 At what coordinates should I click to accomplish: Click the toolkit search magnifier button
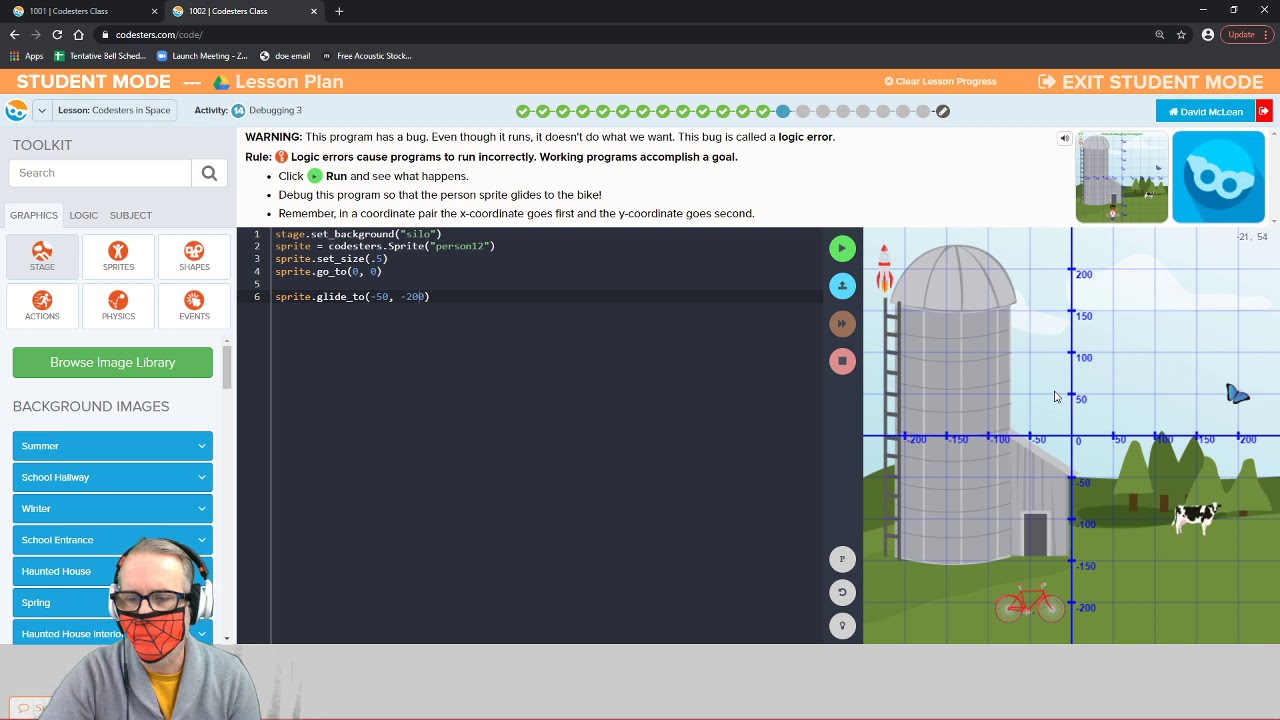click(x=209, y=173)
